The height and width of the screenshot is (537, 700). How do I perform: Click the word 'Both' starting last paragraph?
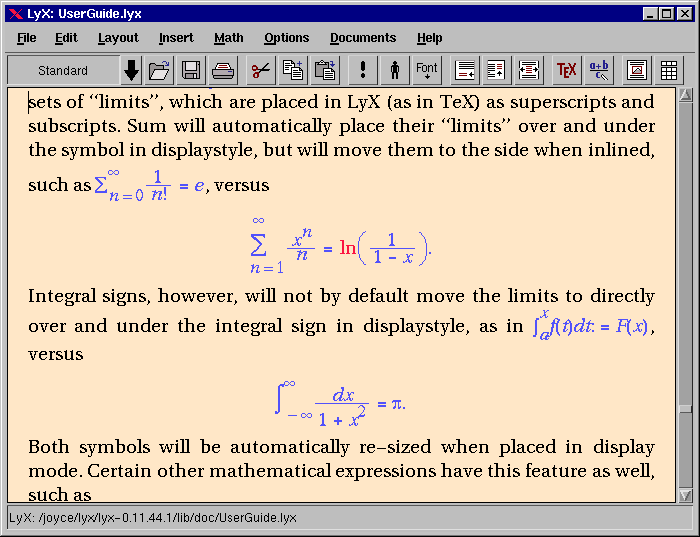point(49,447)
